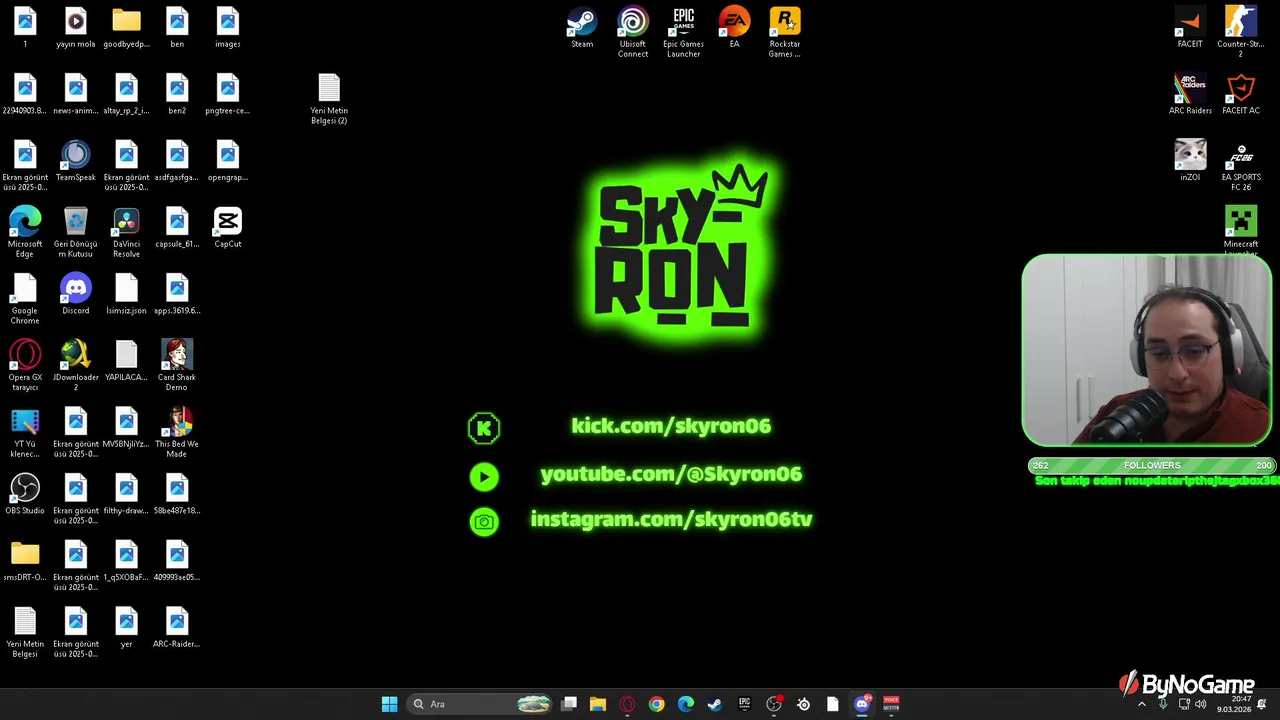Select the EA SPORTS FC 26 shortcut

1241,166
